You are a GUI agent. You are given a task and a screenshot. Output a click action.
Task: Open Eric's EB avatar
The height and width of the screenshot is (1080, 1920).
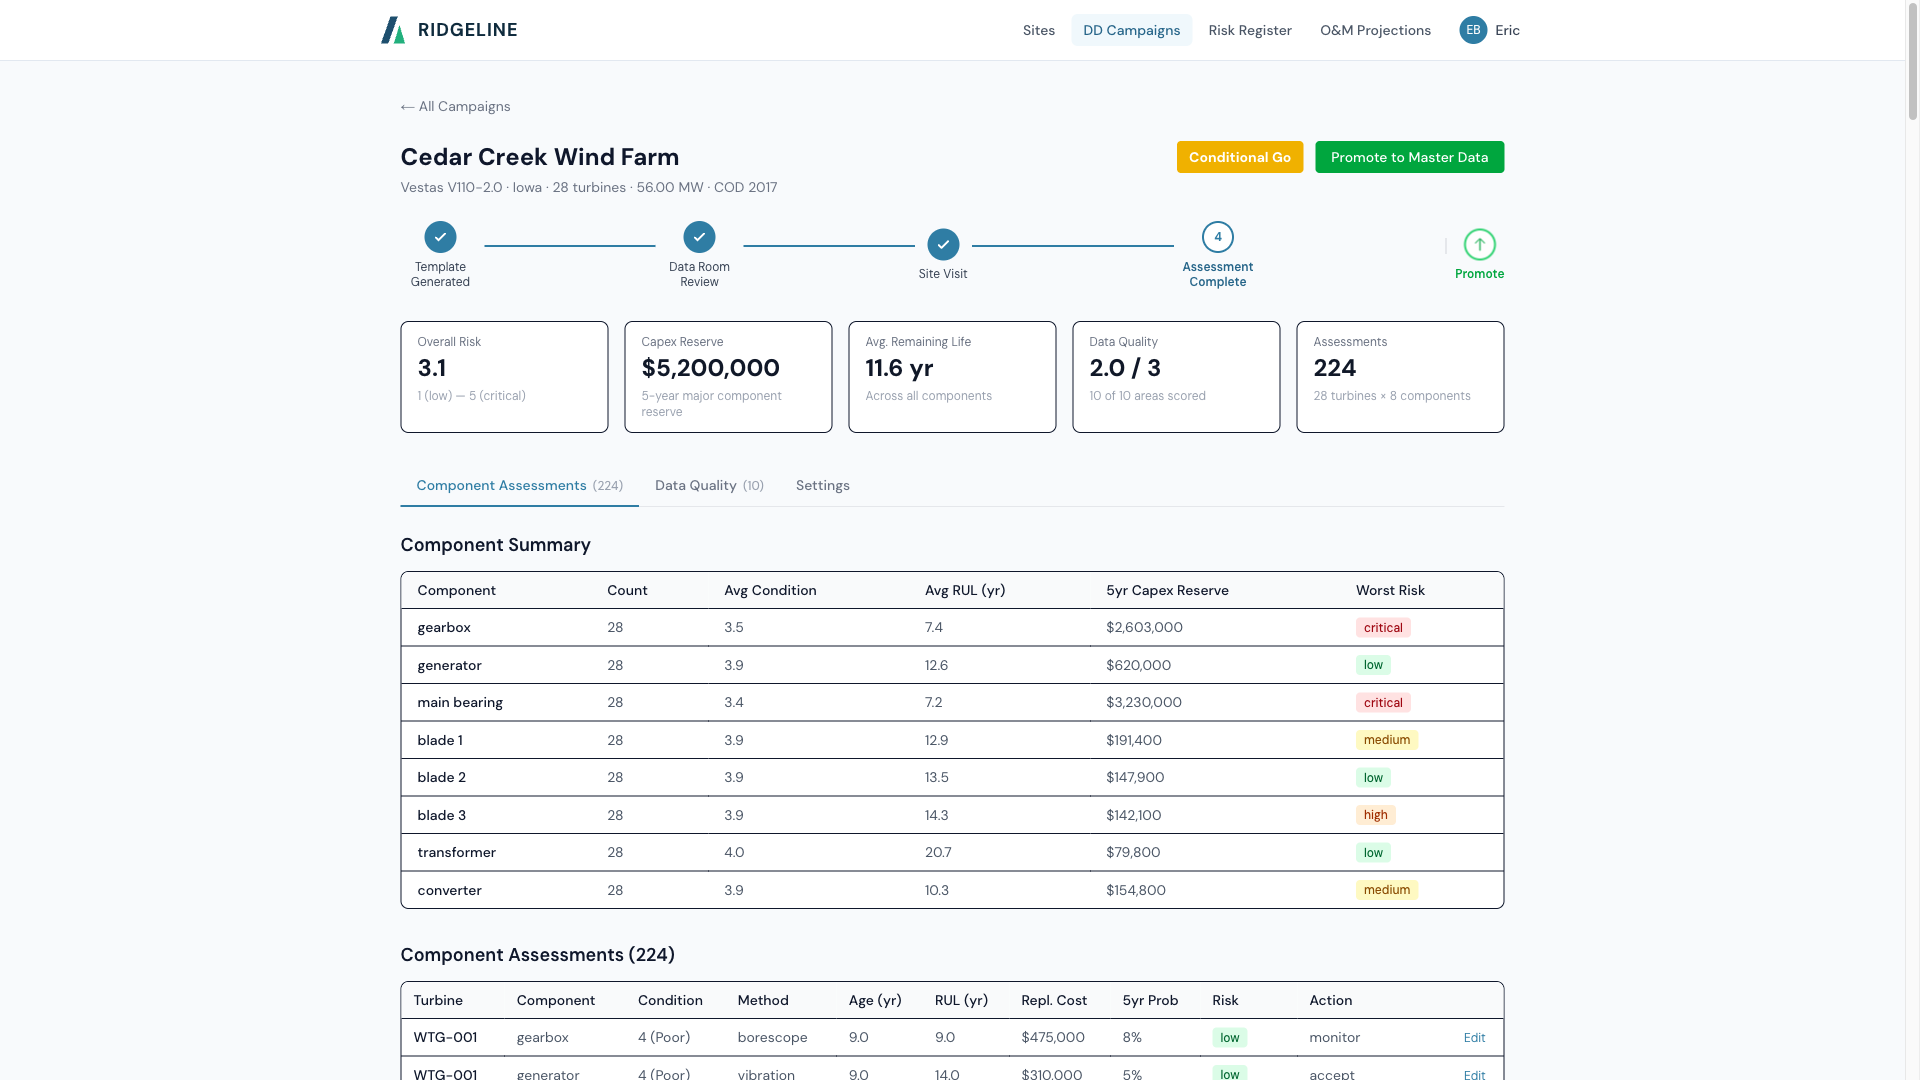(1472, 30)
